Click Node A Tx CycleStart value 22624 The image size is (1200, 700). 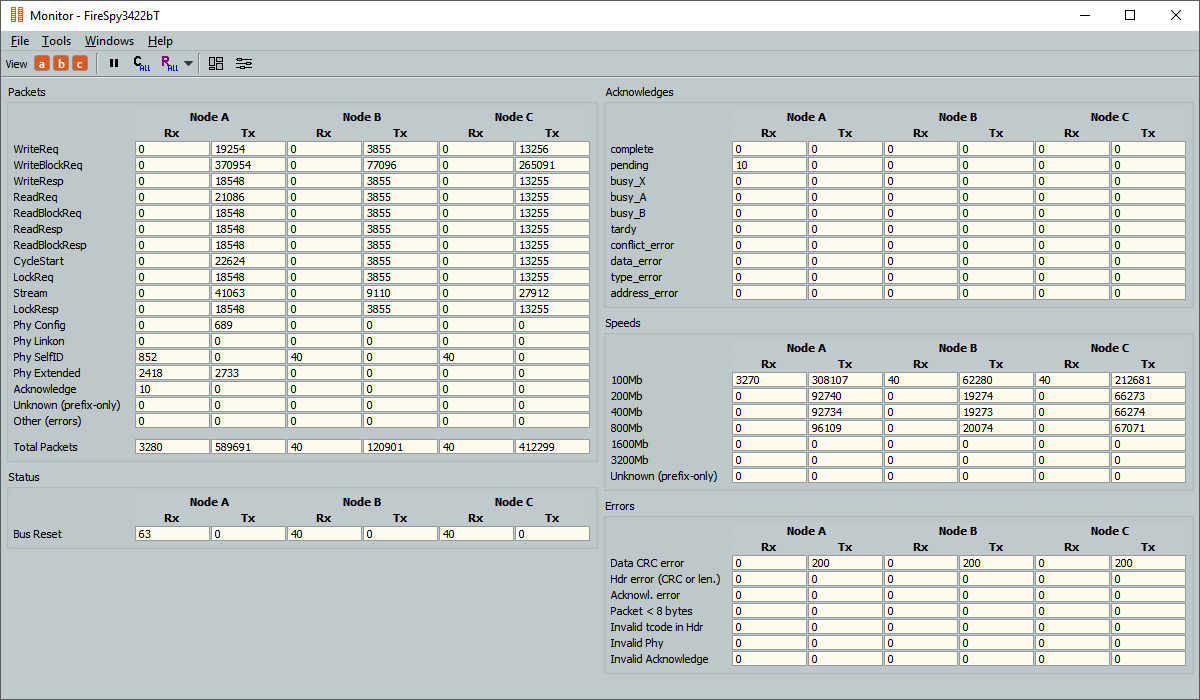[x=248, y=261]
